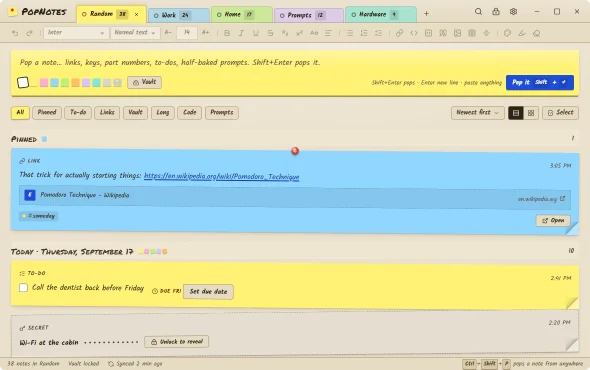Image resolution: width=590 pixels, height=370 pixels.
Task: Choose the green note color swatch
Action: (x=65, y=82)
